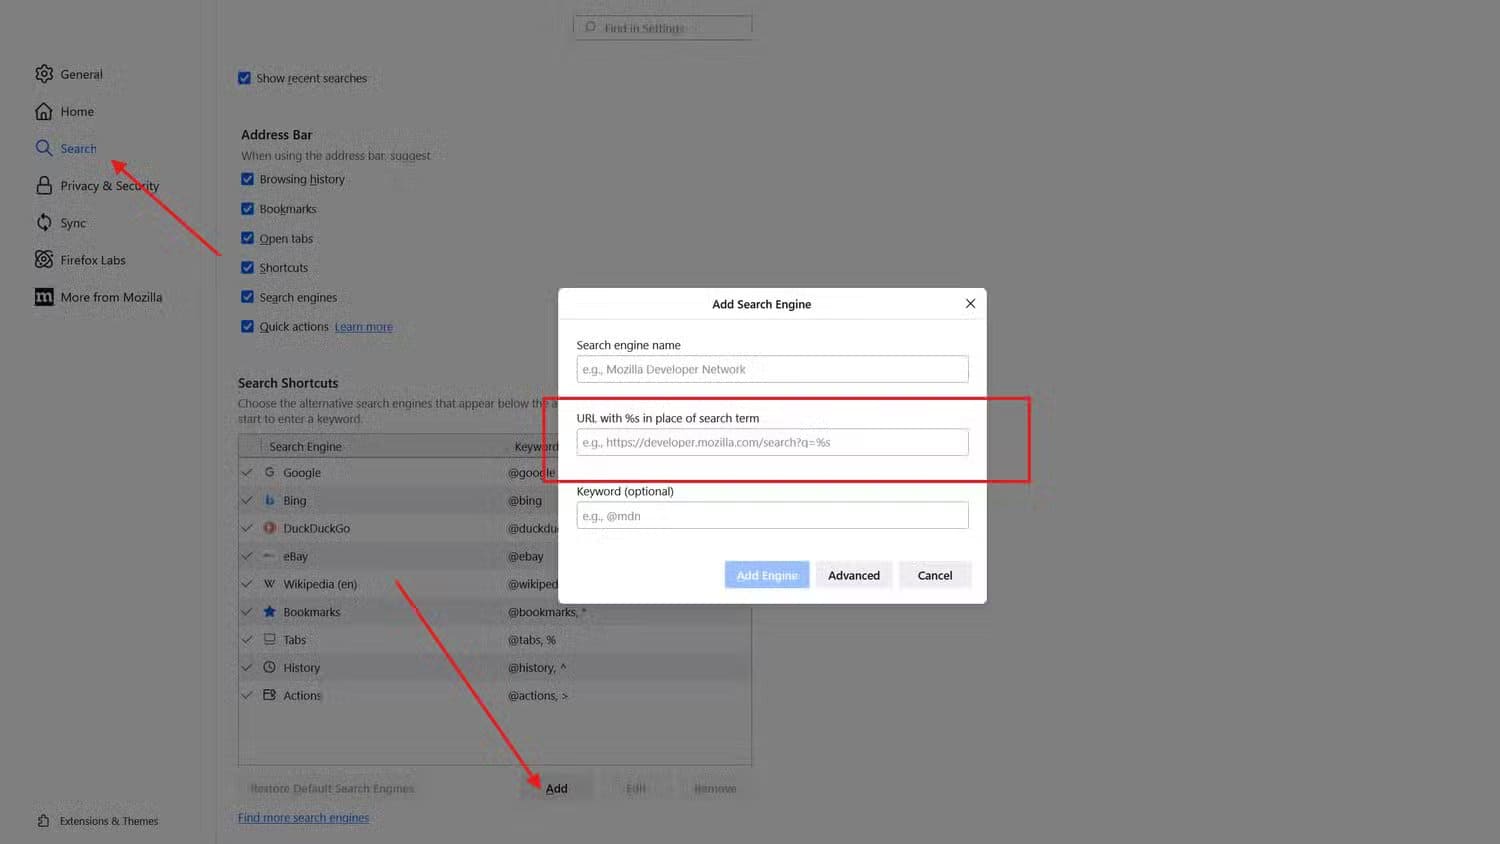The image size is (1500, 844).
Task: Click the Find in Settings search box
Action: tap(662, 27)
